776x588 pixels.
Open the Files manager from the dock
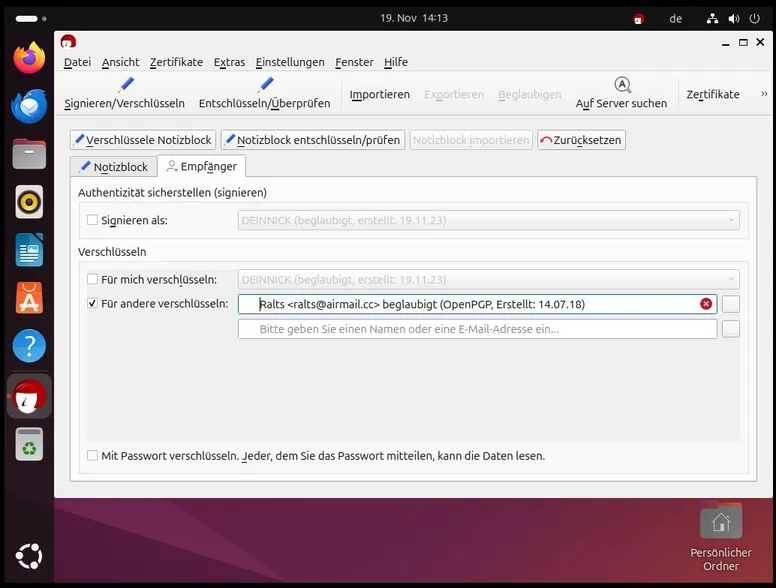pyautogui.click(x=29, y=154)
